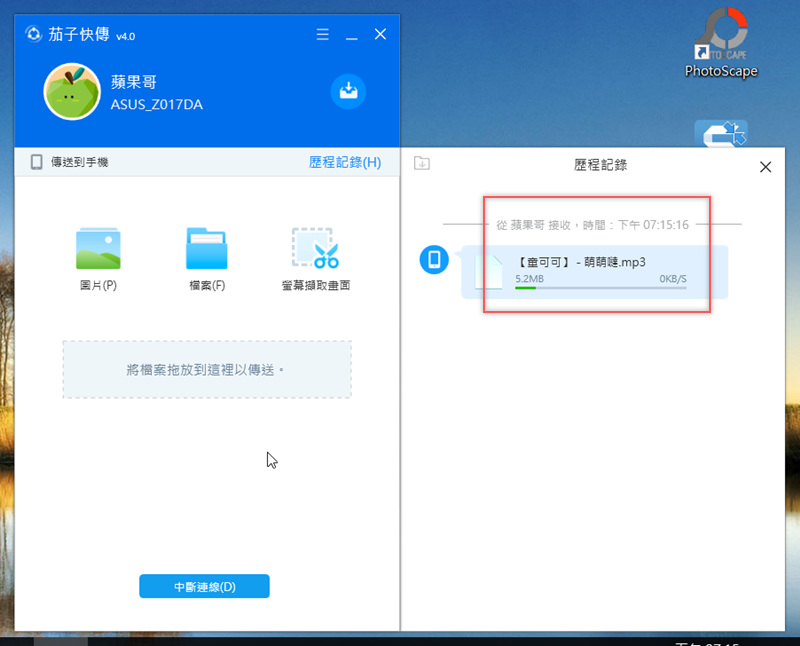Open PhotoScape desktop shortcut
This screenshot has height=646, width=800.
click(721, 43)
